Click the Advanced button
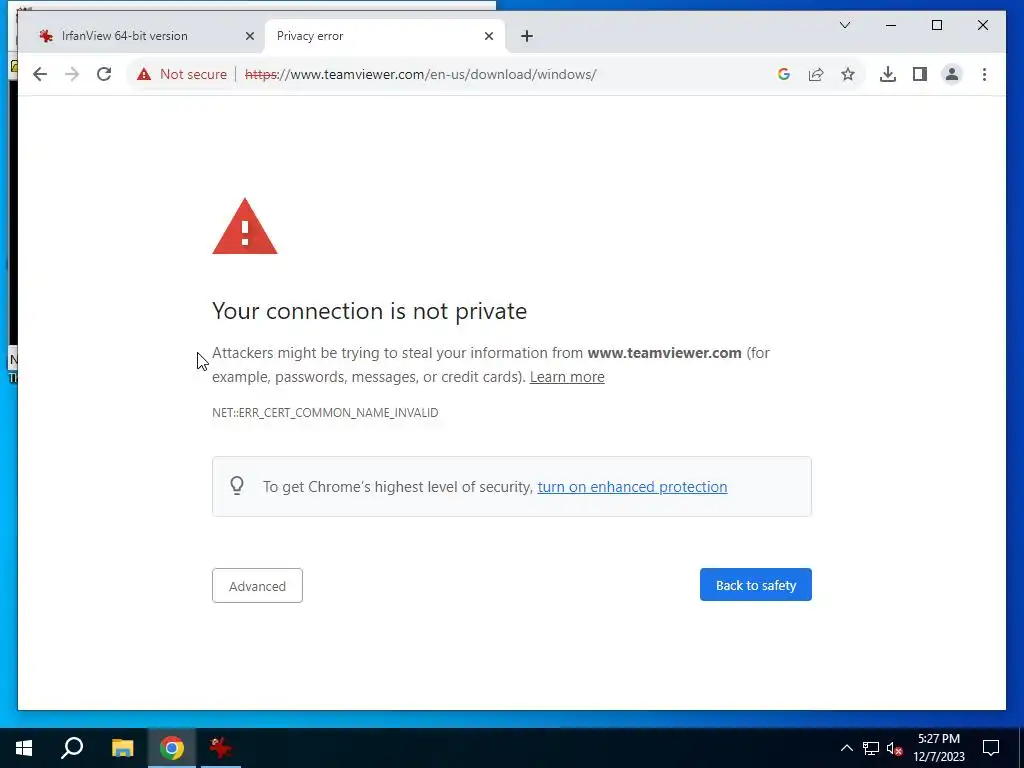This screenshot has height=768, width=1024. point(257,586)
